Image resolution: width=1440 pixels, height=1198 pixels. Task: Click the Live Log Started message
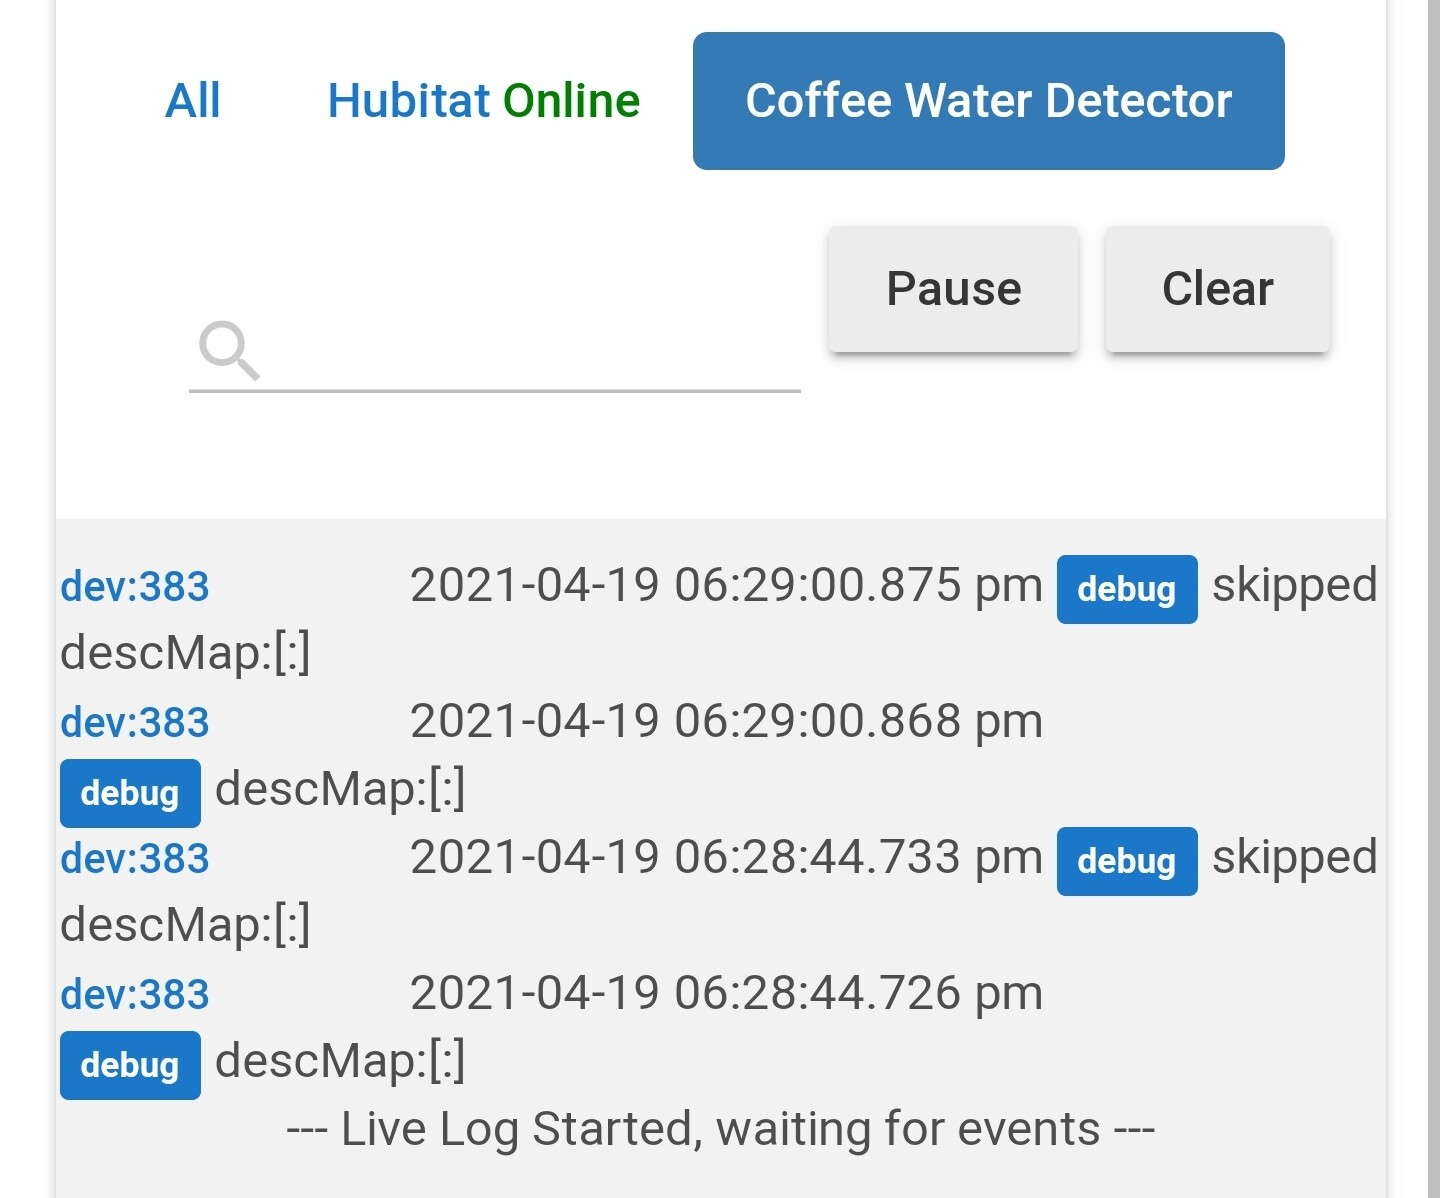(720, 1129)
